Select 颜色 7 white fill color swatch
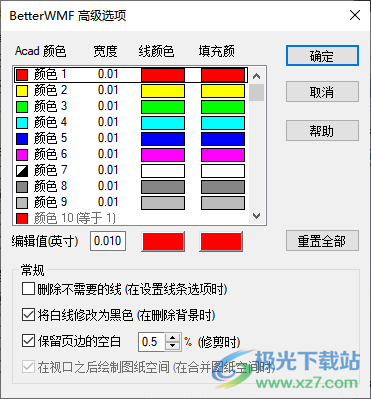The image size is (371, 399). 223,171
